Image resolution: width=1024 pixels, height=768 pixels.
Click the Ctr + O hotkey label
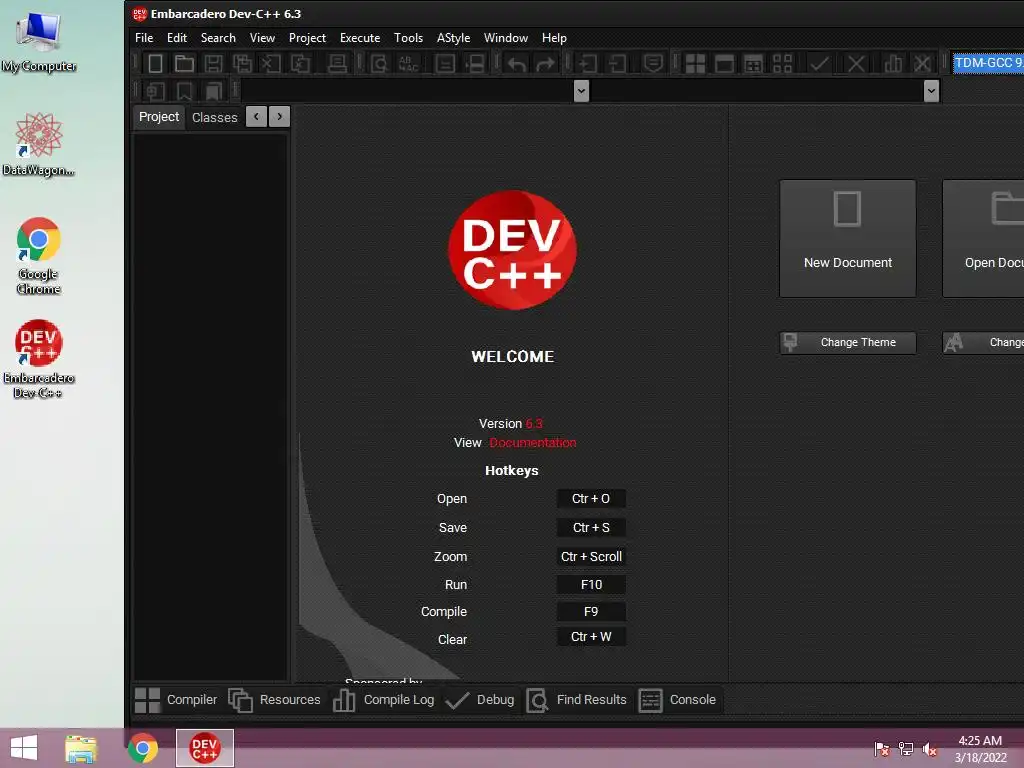click(591, 499)
